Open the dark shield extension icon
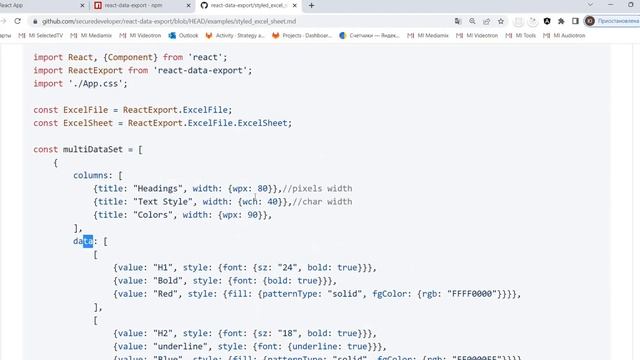The image size is (640, 360). 547,21
